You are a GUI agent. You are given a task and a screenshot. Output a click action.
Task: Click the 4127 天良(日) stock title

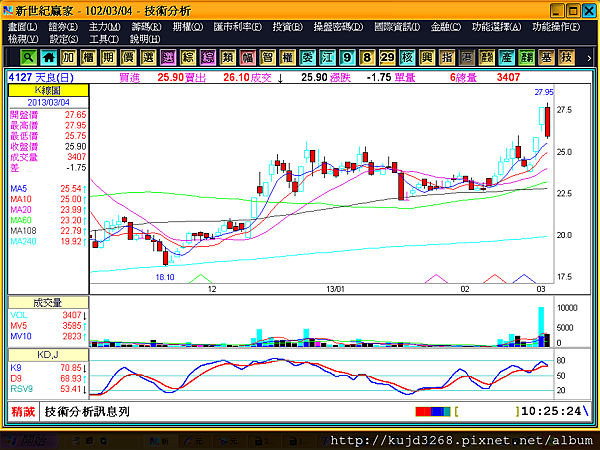click(41, 78)
